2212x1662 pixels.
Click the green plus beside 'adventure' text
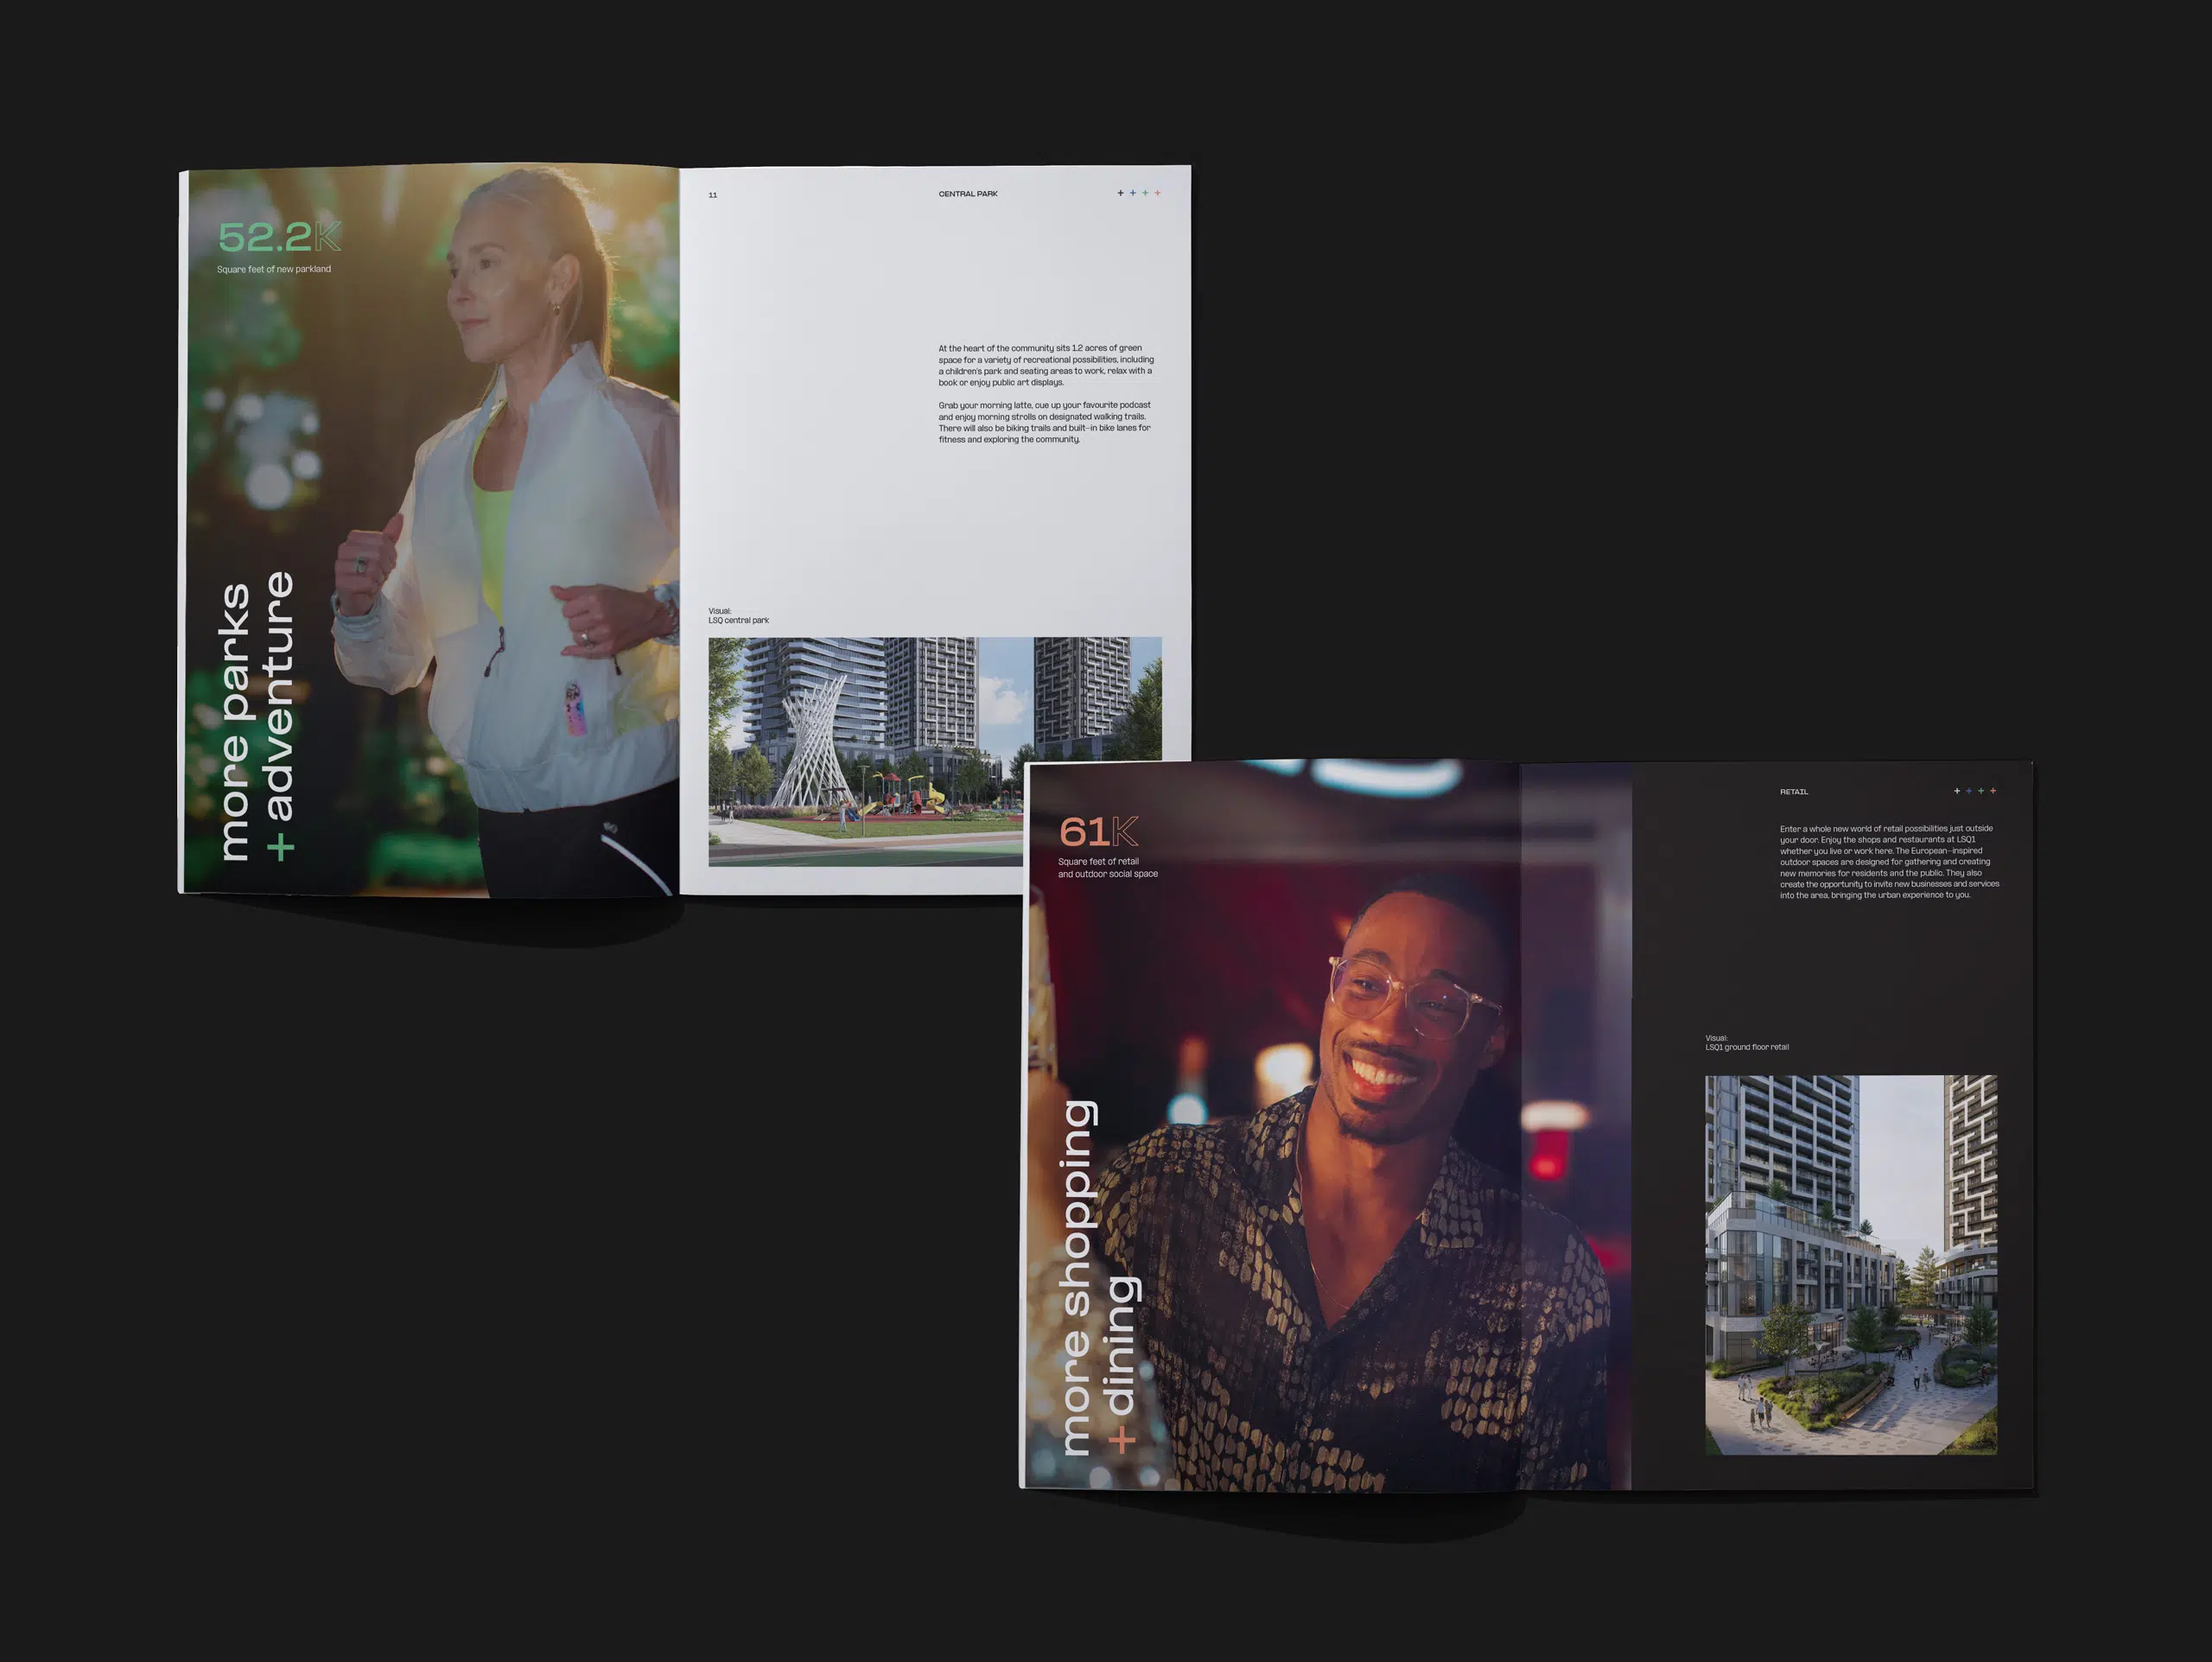tap(281, 848)
